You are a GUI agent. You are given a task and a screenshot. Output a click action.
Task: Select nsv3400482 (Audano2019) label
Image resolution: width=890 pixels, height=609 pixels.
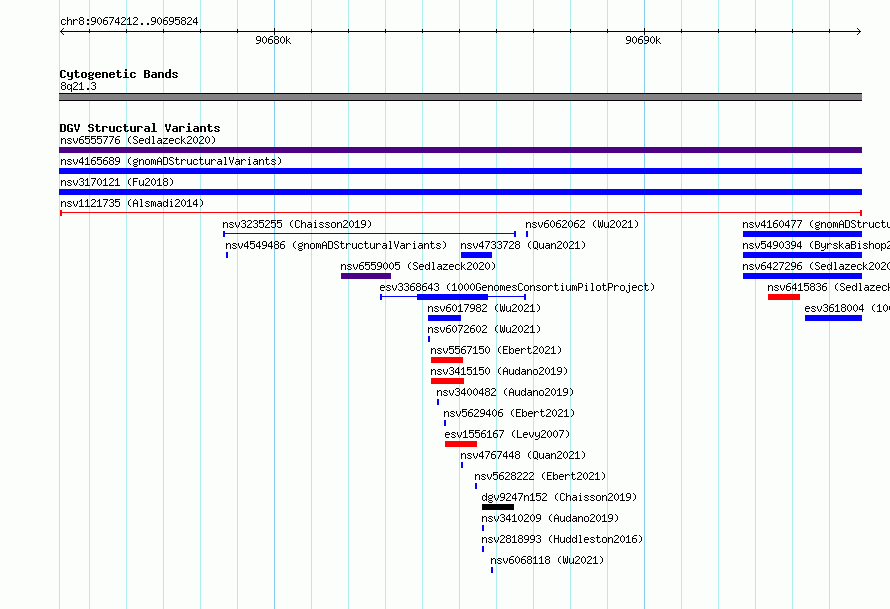505,392
